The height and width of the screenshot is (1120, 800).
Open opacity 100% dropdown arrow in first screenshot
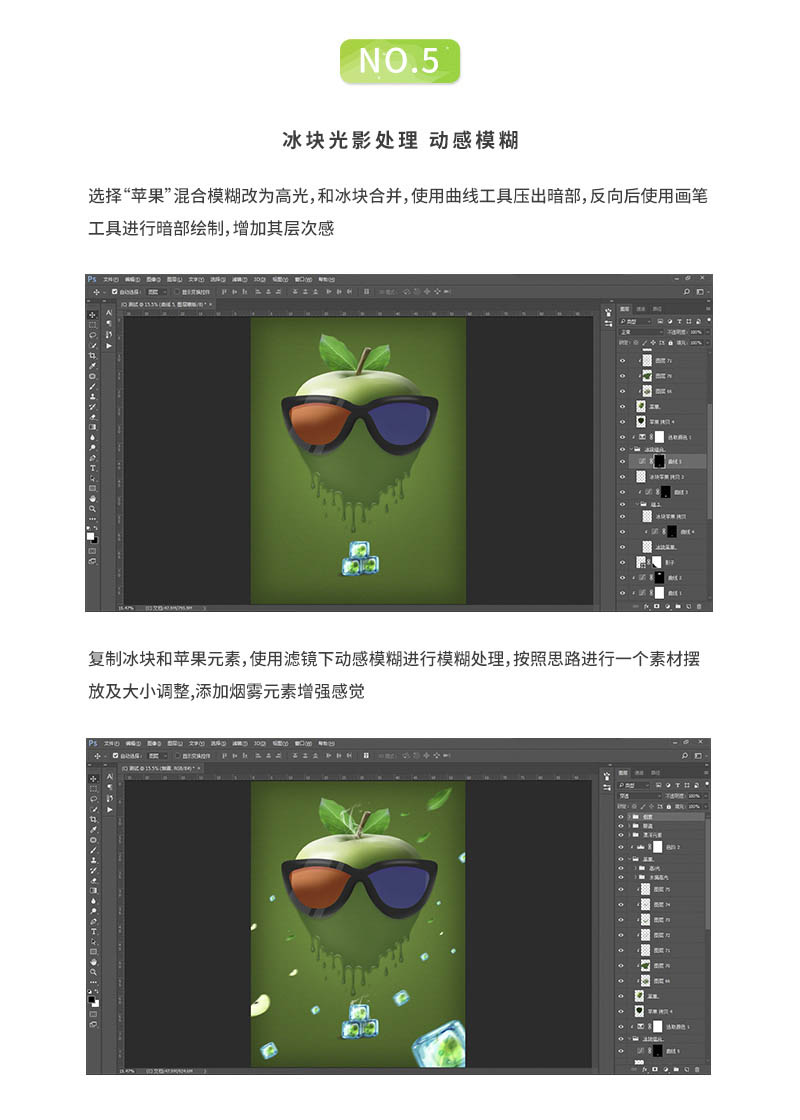(707, 331)
